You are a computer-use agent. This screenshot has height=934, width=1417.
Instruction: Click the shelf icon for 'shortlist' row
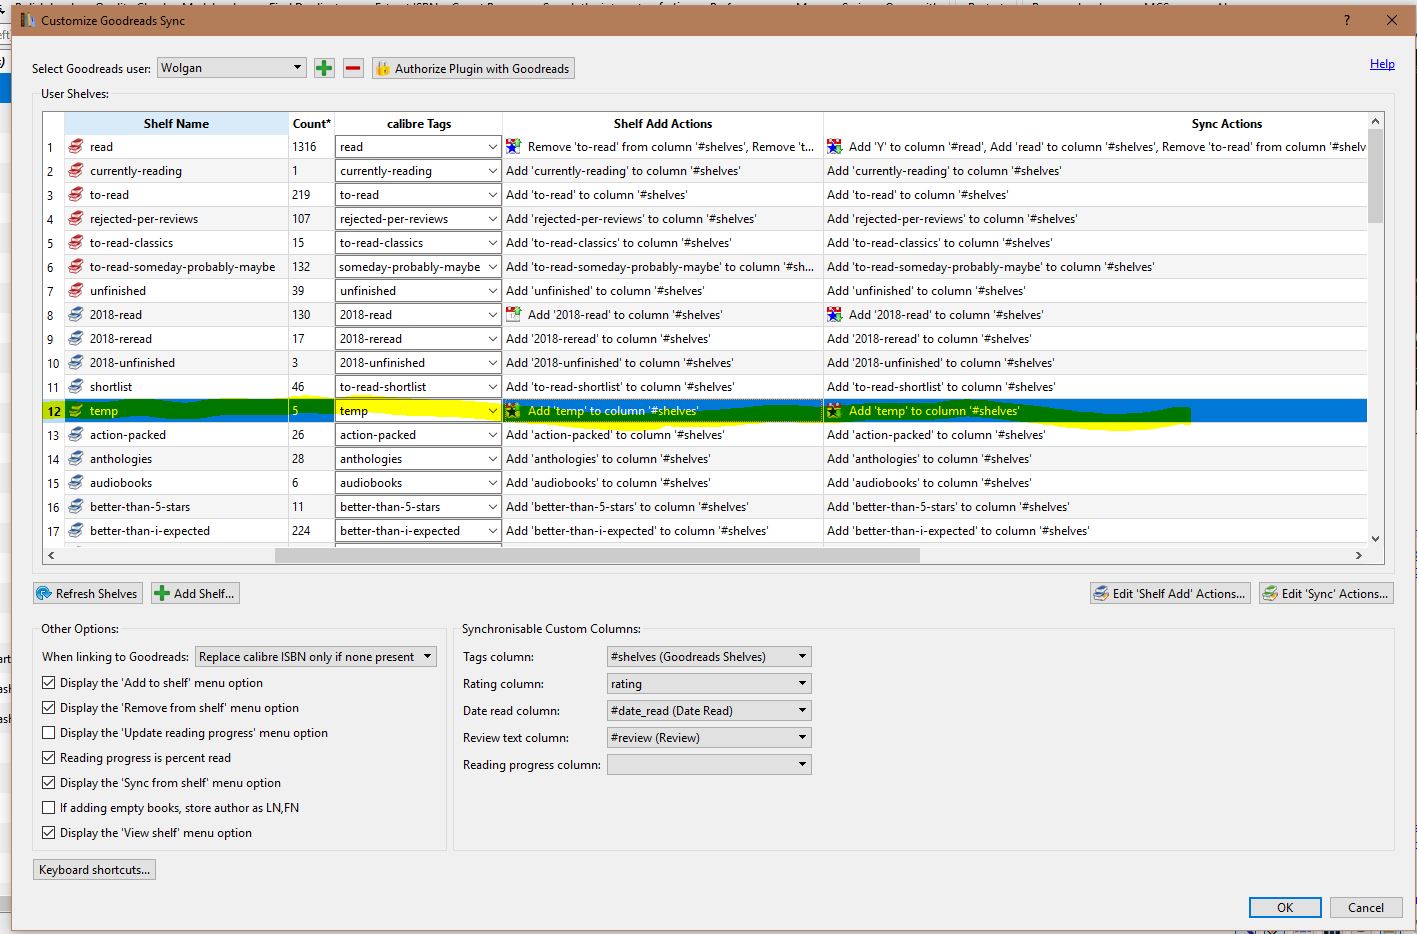tap(76, 387)
